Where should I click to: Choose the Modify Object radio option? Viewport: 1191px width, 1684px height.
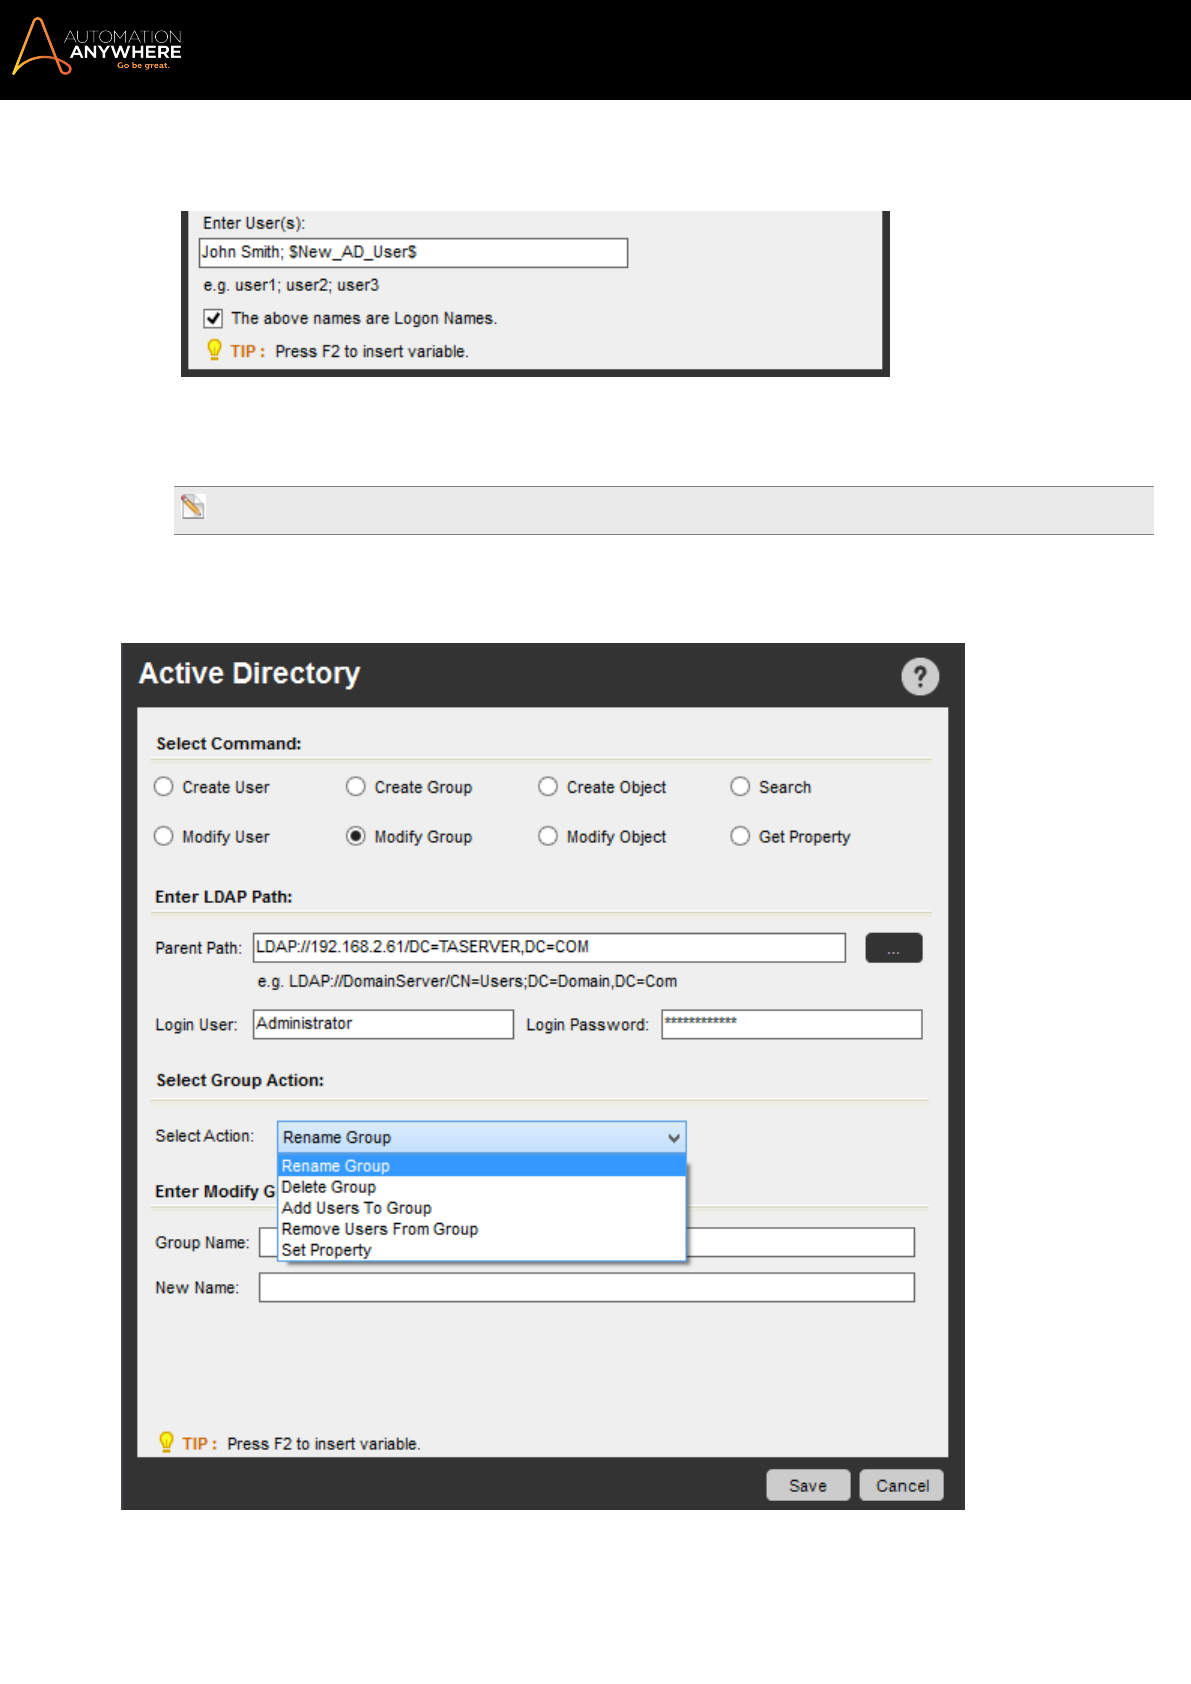click(x=548, y=836)
